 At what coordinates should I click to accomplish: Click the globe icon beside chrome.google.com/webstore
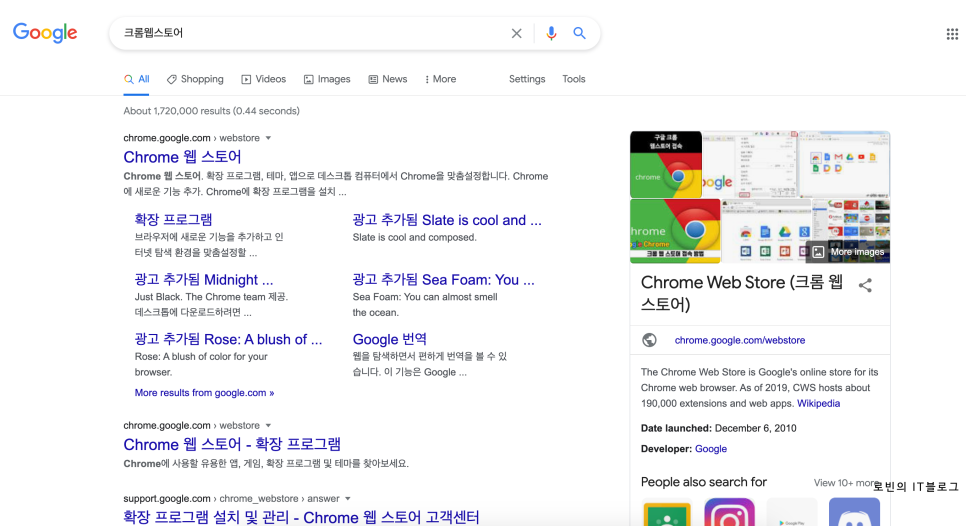click(649, 340)
